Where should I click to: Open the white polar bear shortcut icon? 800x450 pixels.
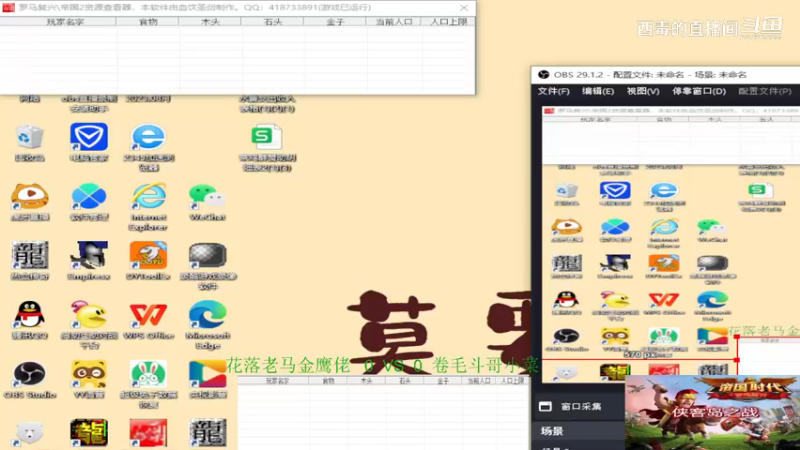(30, 434)
